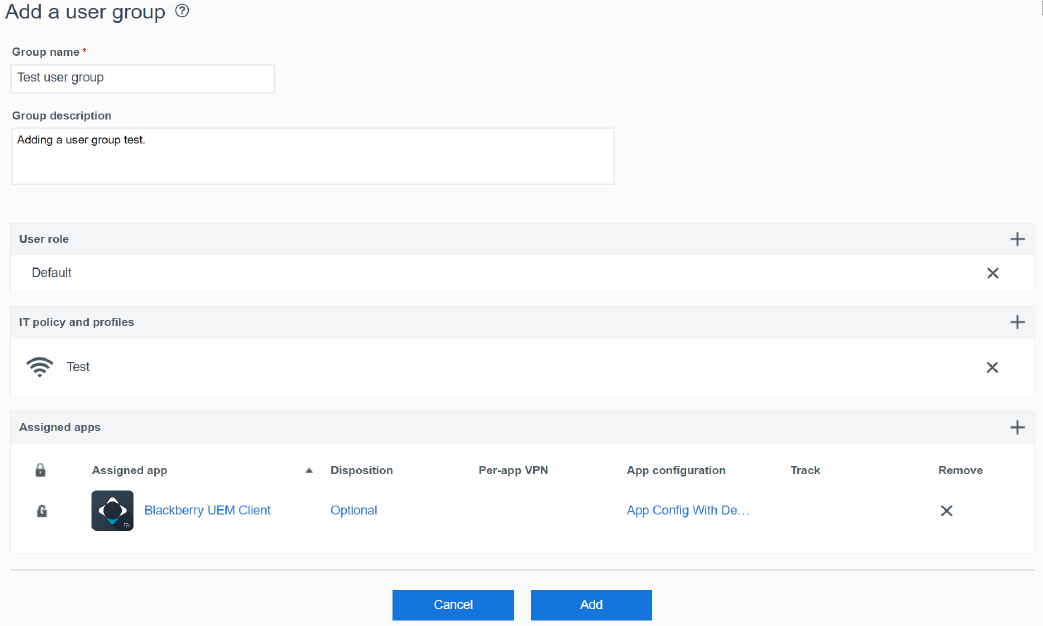Remove the Test Wi-Fi profile

tap(992, 367)
